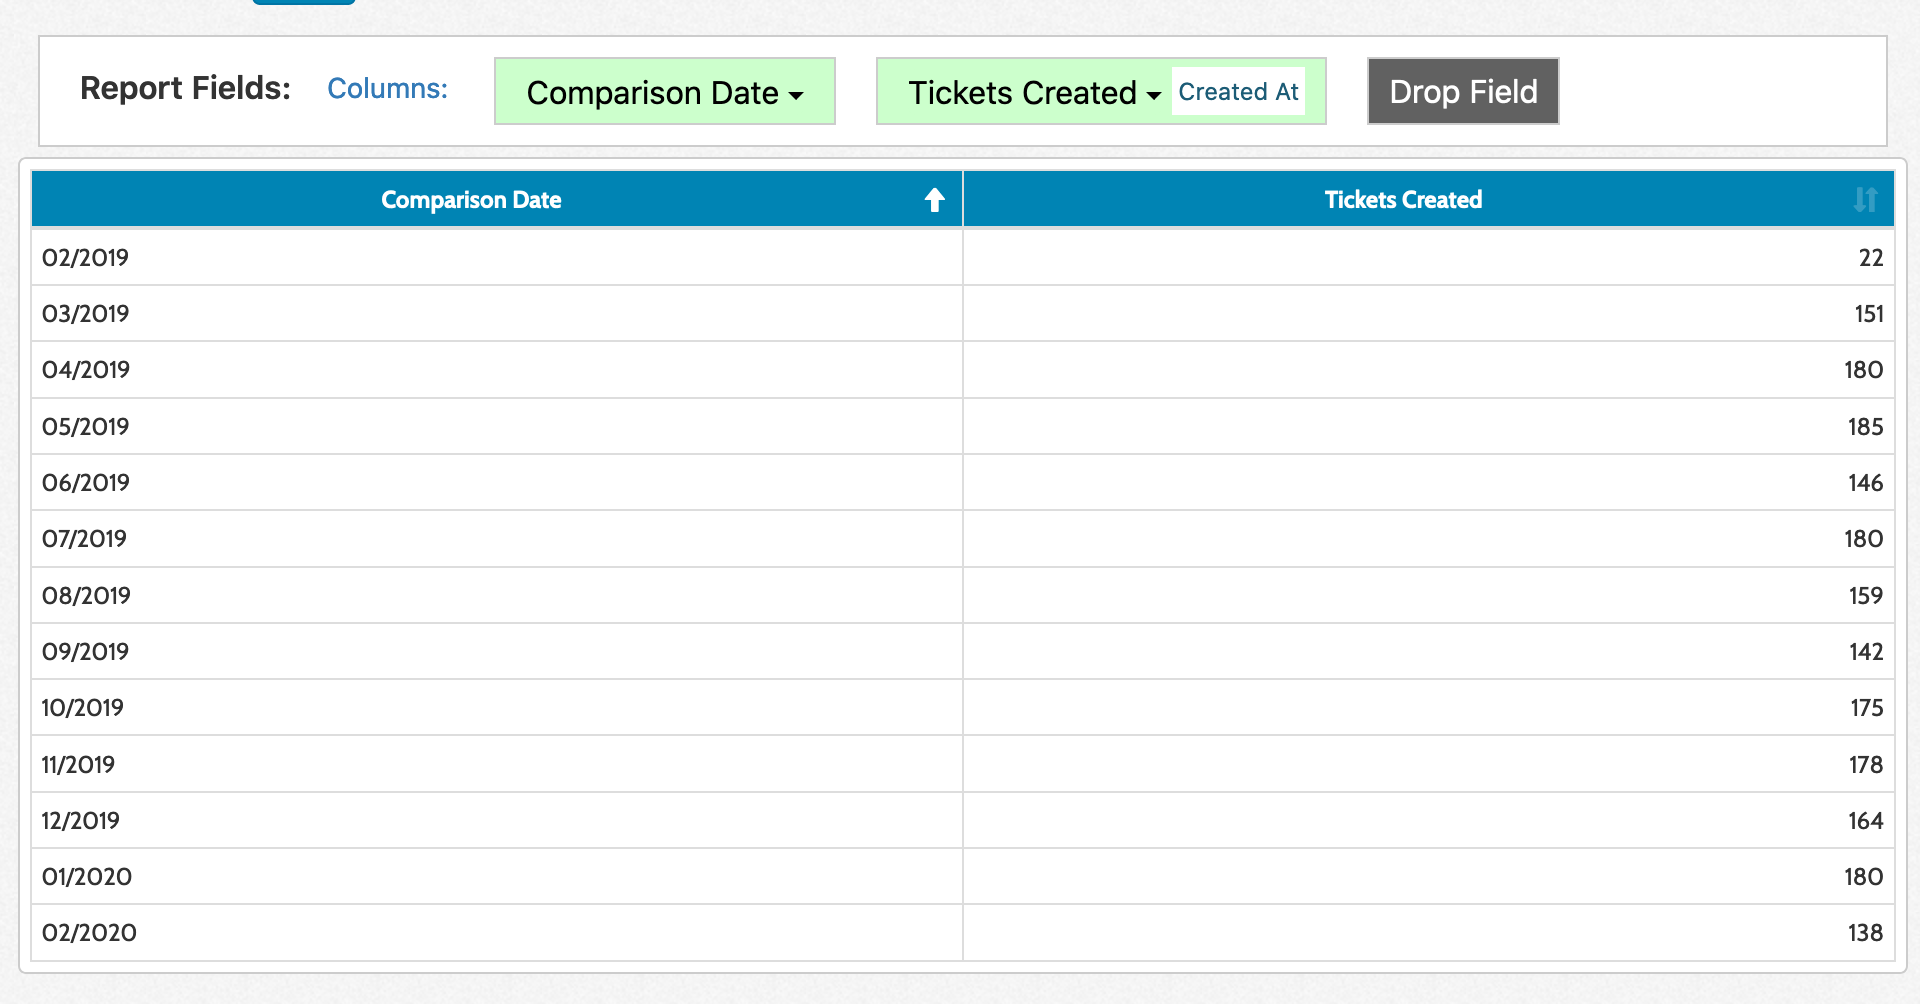
Task: Open the Comparison Date field dropdown
Action: coord(664,92)
